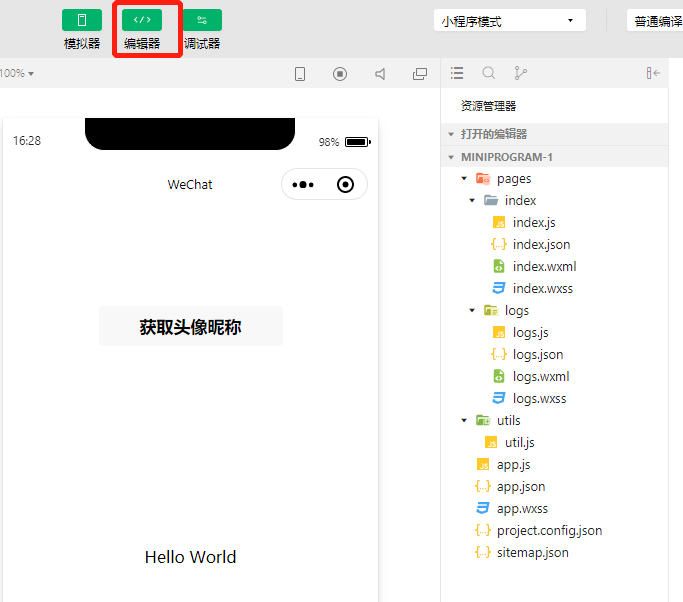The height and width of the screenshot is (602, 683).
Task: Open util.js file
Action: [x=520, y=443]
